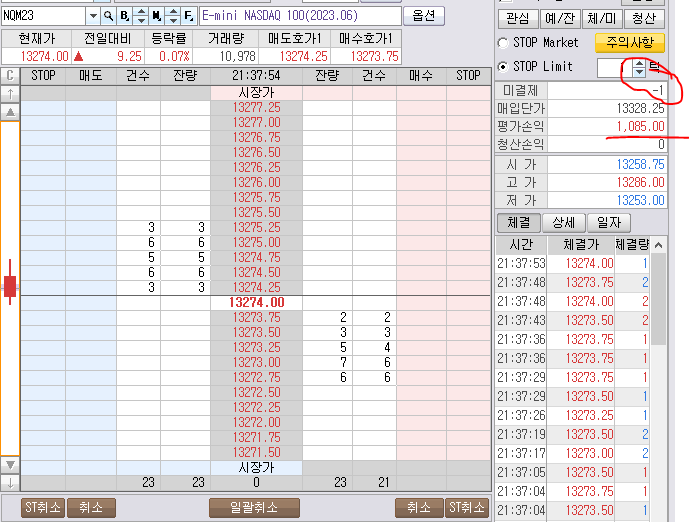
Task: Click price 13271.50 in ladder
Action: tap(256, 453)
